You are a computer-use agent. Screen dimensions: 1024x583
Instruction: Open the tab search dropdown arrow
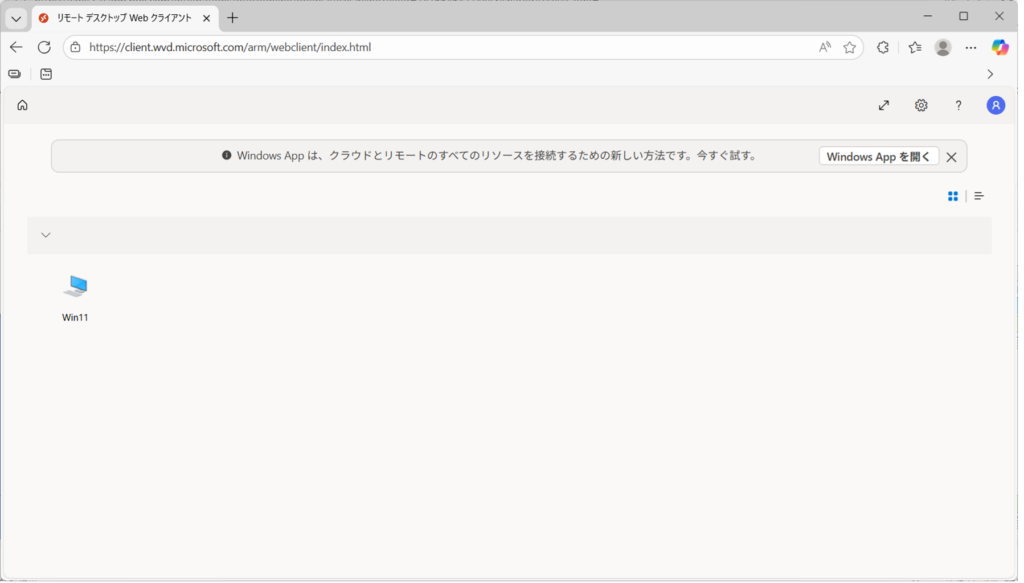coord(16,18)
